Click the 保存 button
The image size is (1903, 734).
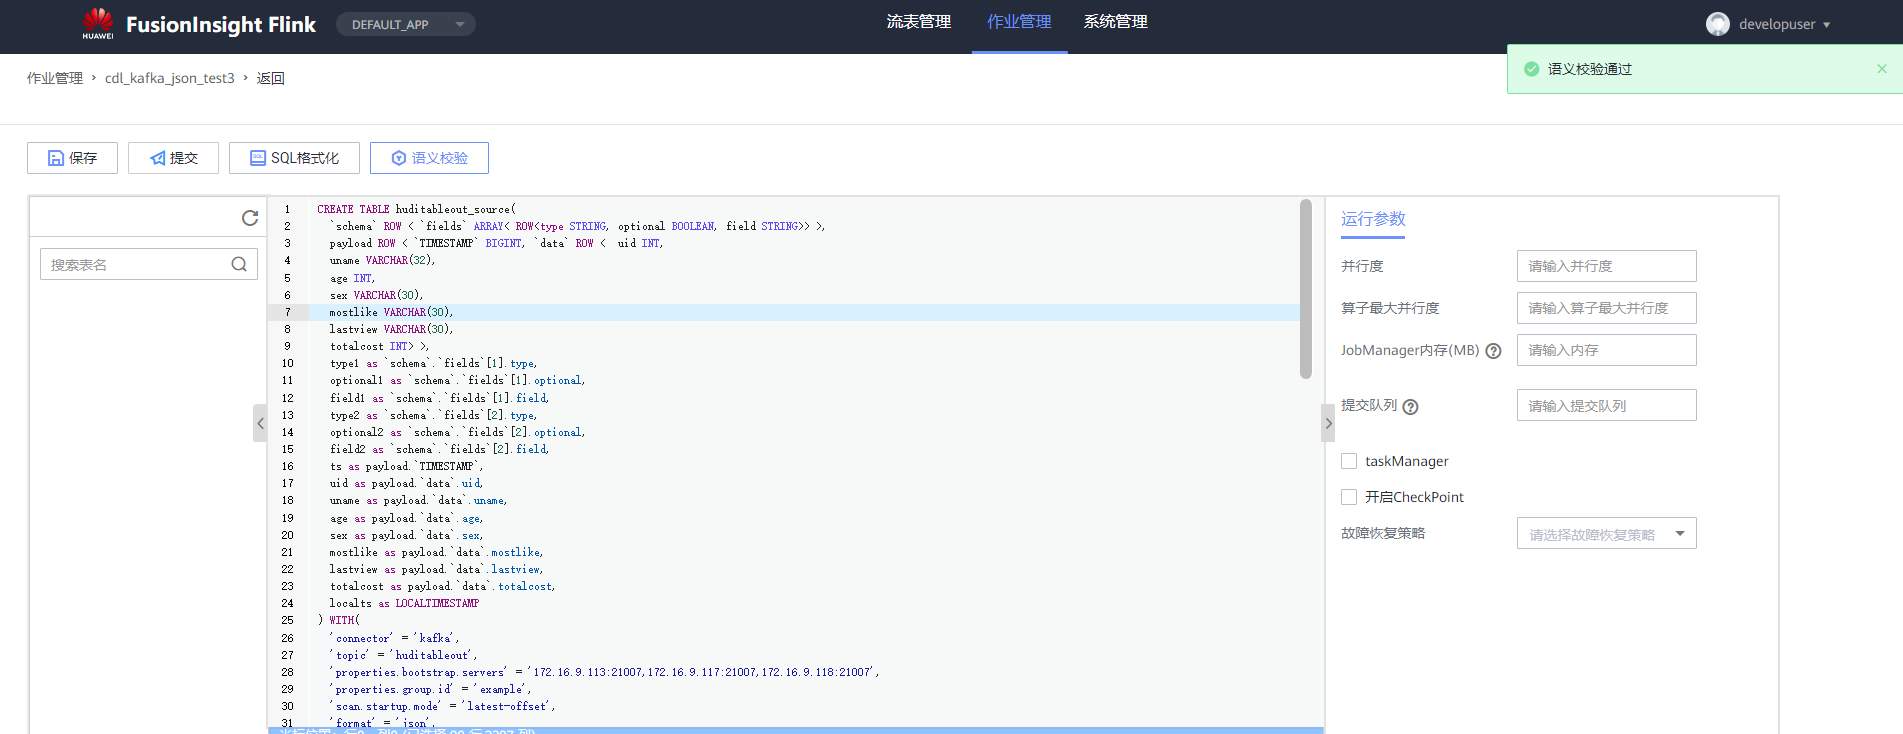coord(72,158)
